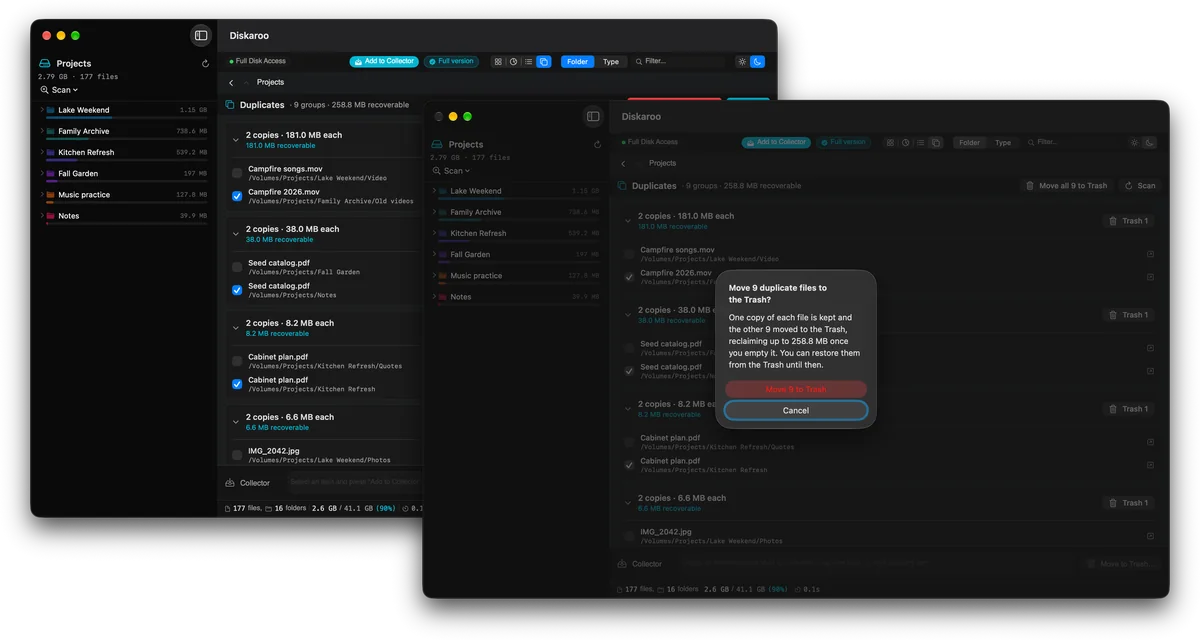Select the Type tab in the front window
The width and height of the screenshot is (1200, 640).
point(1003,143)
